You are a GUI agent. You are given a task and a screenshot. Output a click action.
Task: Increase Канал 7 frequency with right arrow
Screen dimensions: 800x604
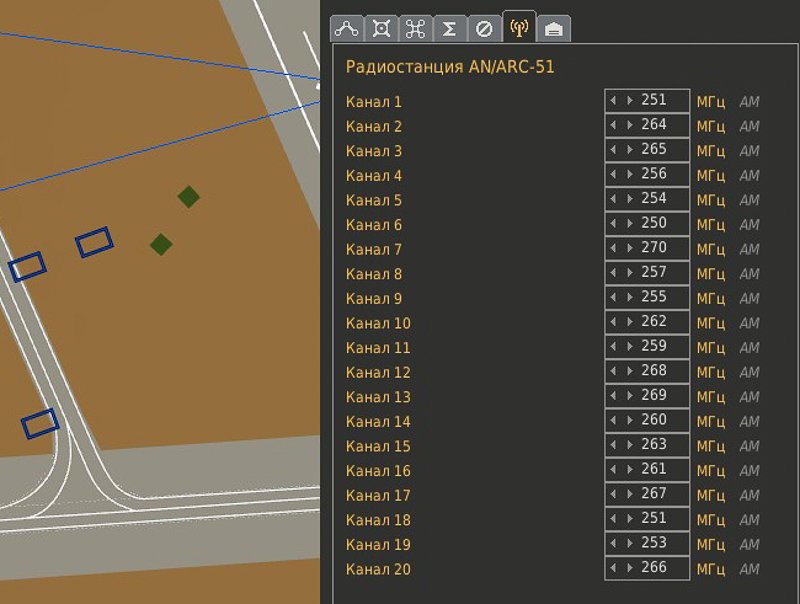pos(629,249)
